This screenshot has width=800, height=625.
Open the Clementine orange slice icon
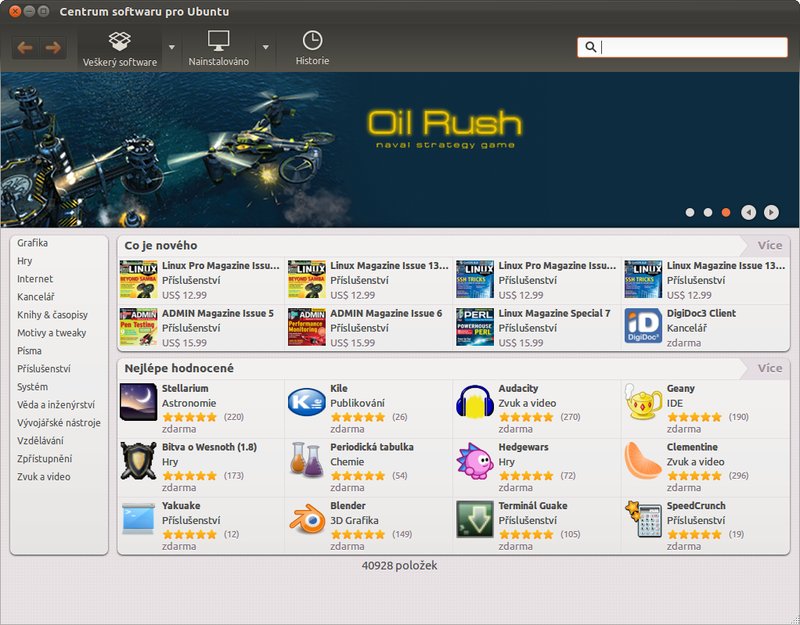click(x=643, y=461)
